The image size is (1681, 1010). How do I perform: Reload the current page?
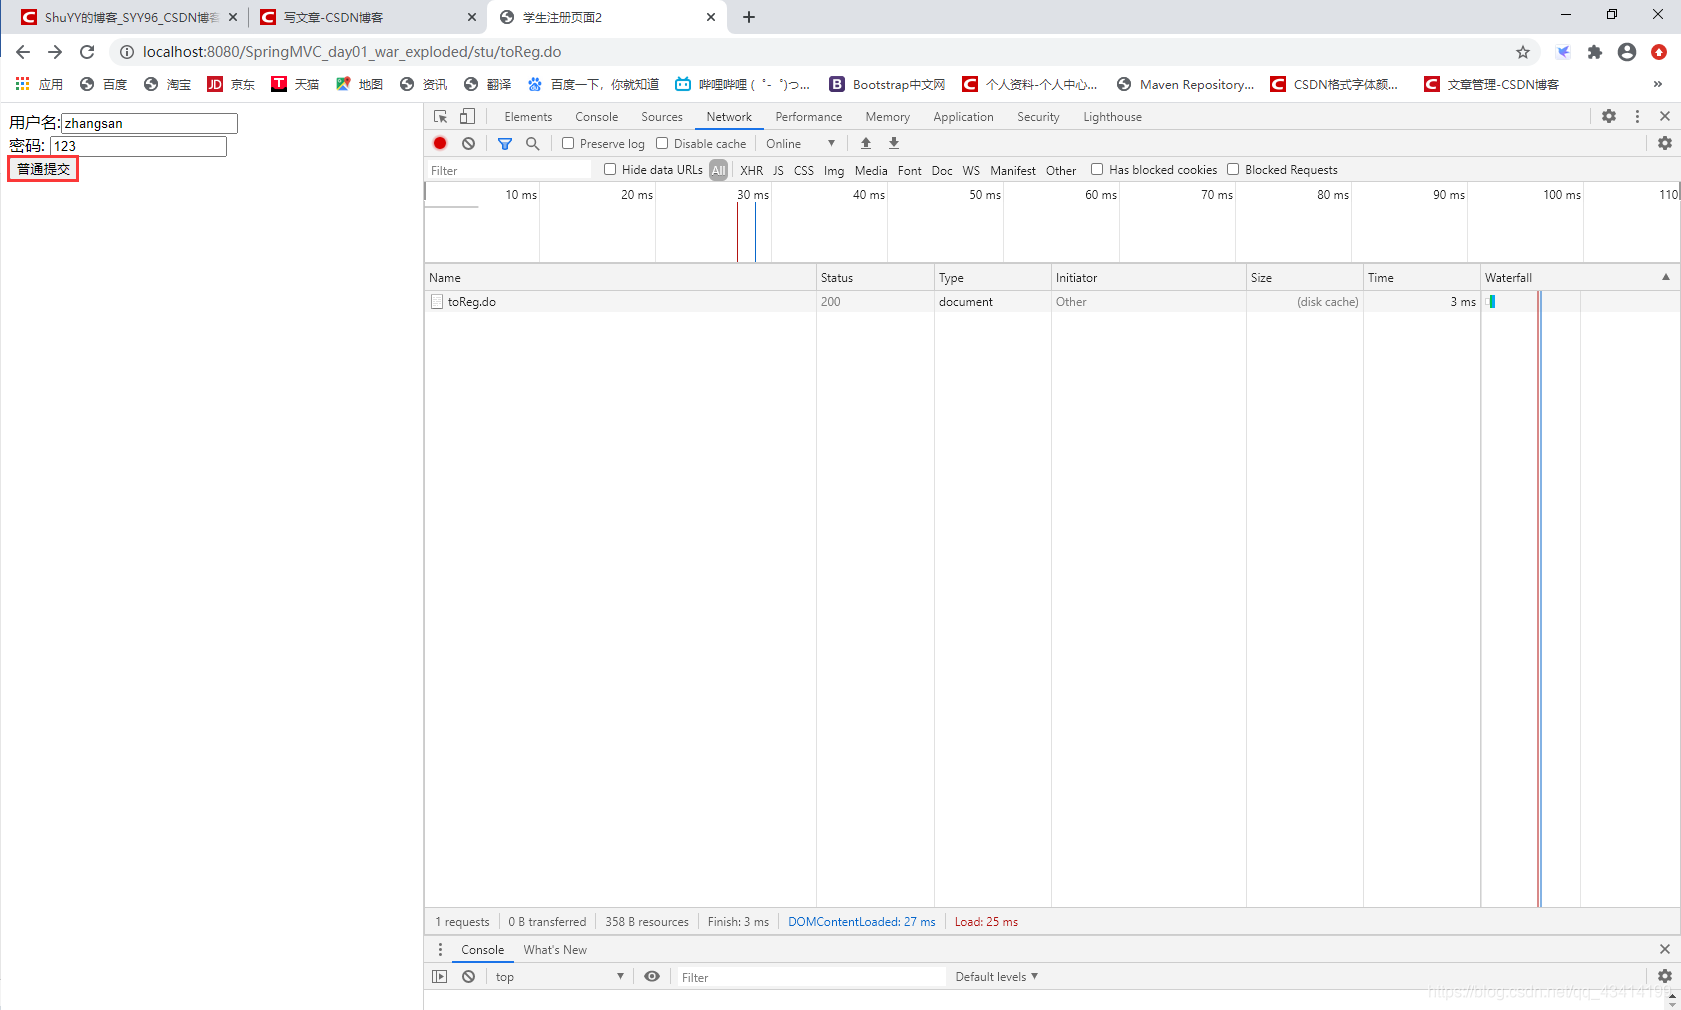pyautogui.click(x=87, y=52)
